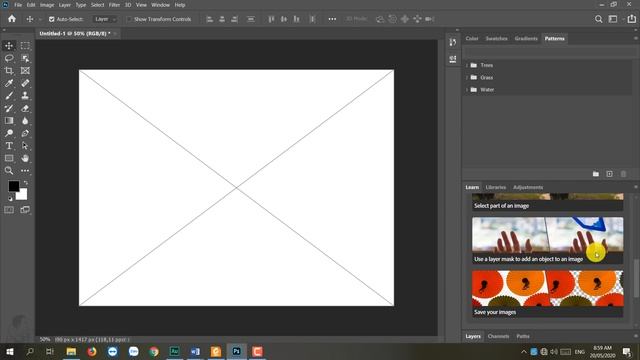Screen dimensions: 640x360
Task: Select the Rectangular Marquee tool
Action: point(25,46)
